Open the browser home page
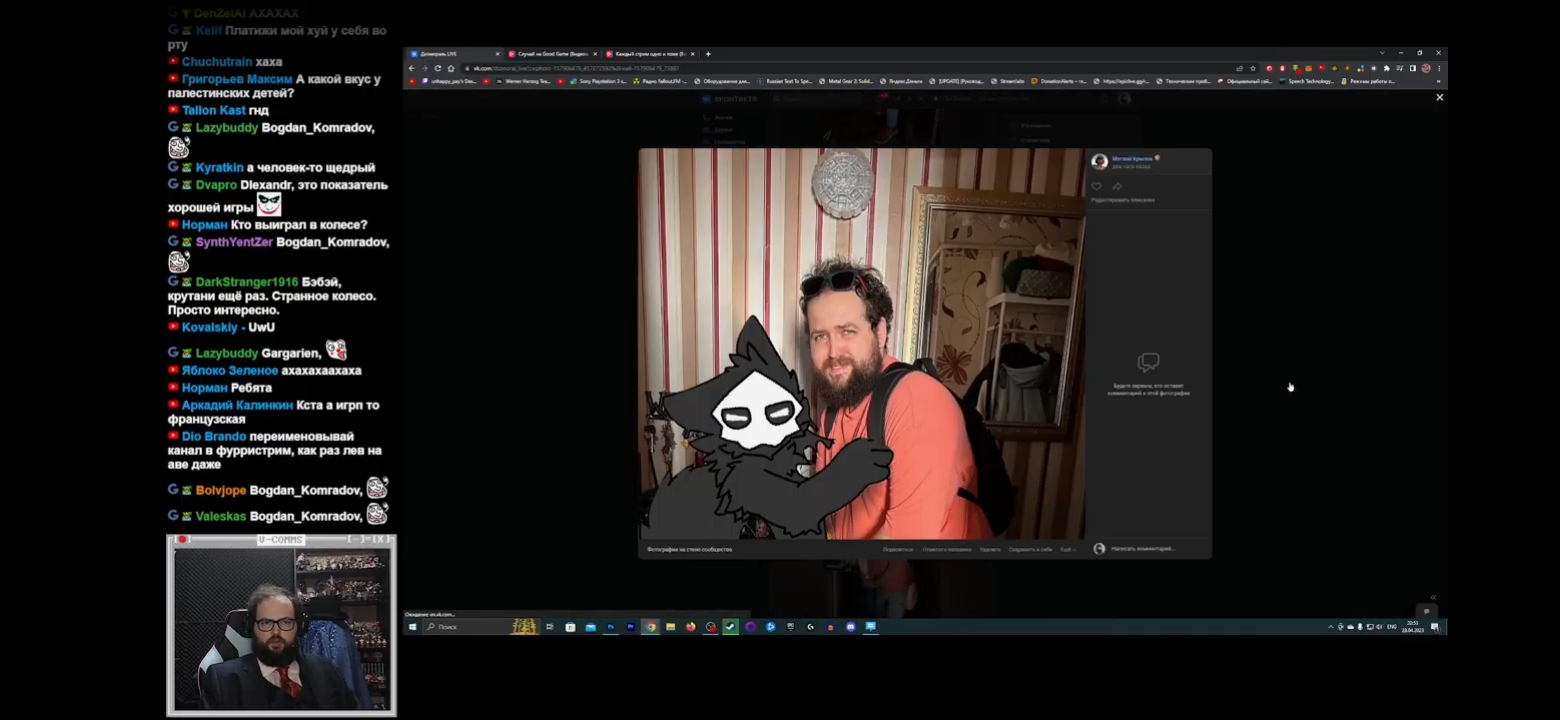The image size is (1560, 720). point(451,68)
